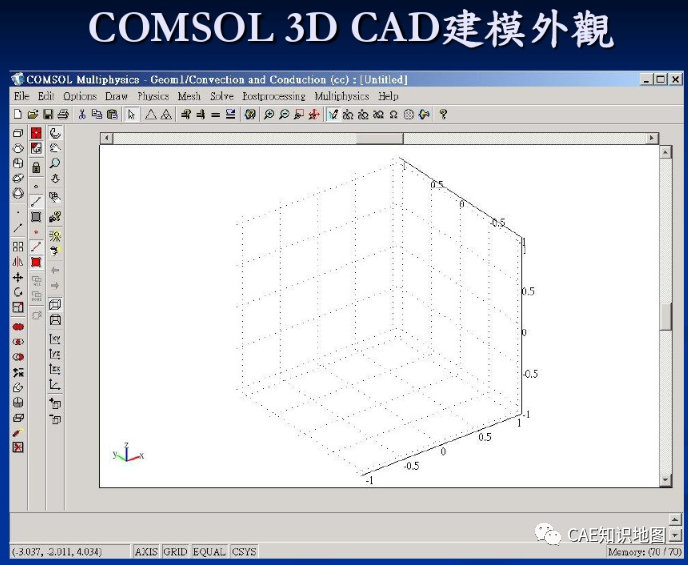Image resolution: width=688 pixels, height=565 pixels.
Task: Click the Zoom Out magnifier icon
Action: (284, 114)
